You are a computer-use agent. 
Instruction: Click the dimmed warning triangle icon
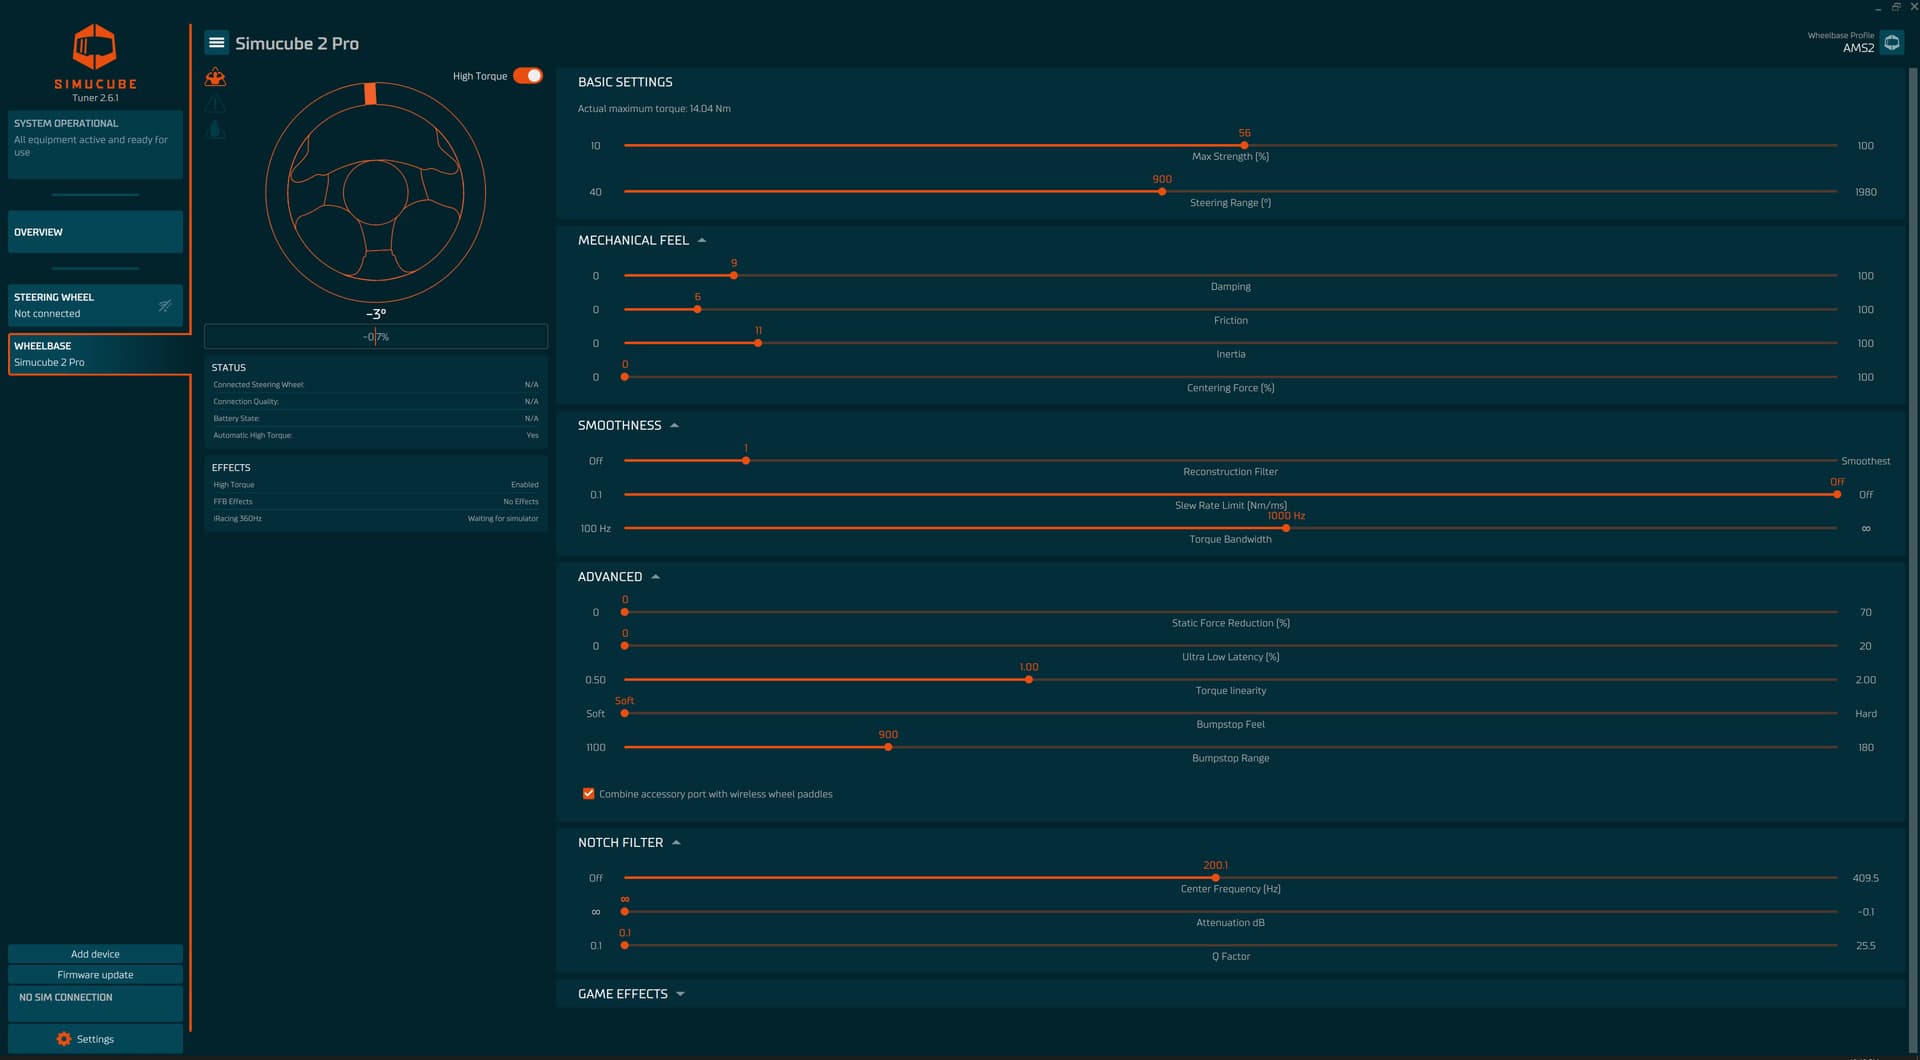[x=215, y=104]
